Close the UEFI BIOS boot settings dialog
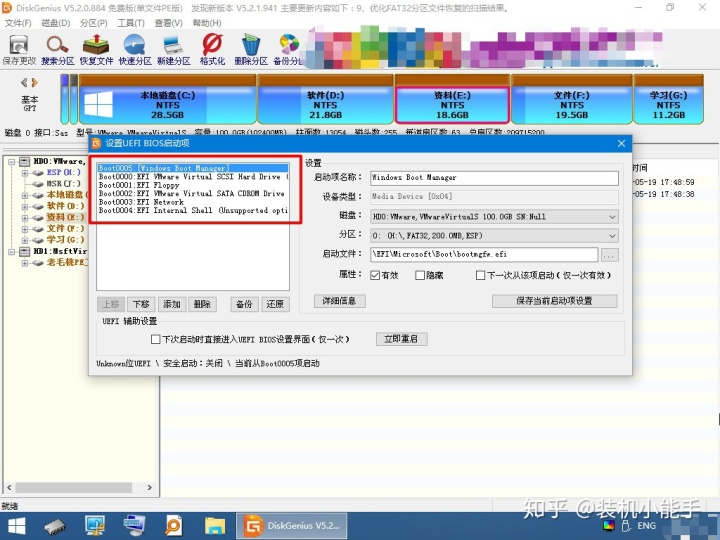This screenshot has height=540, width=720. point(621,144)
